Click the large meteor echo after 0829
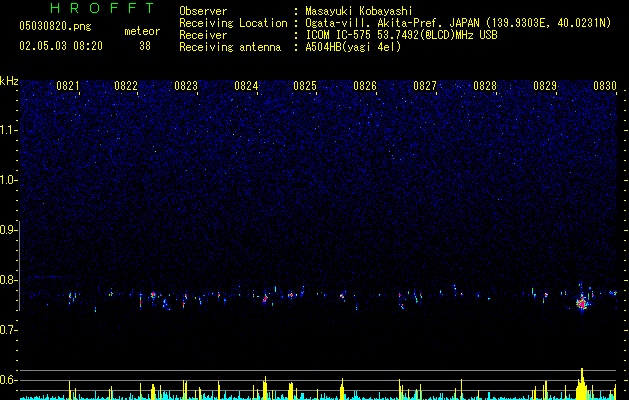 (582, 303)
